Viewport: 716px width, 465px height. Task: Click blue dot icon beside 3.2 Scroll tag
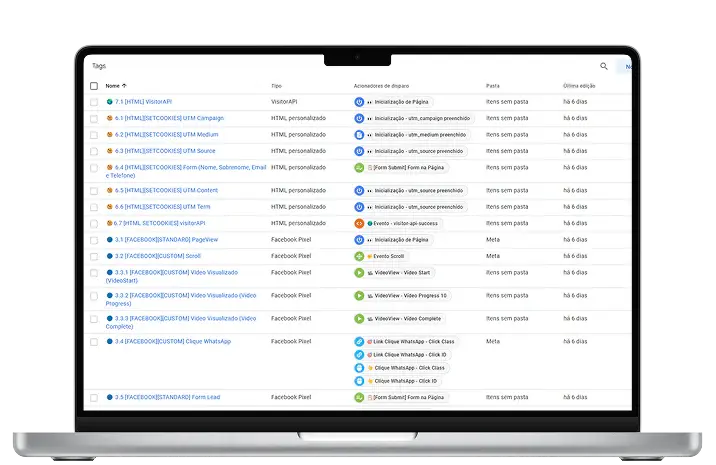110,256
